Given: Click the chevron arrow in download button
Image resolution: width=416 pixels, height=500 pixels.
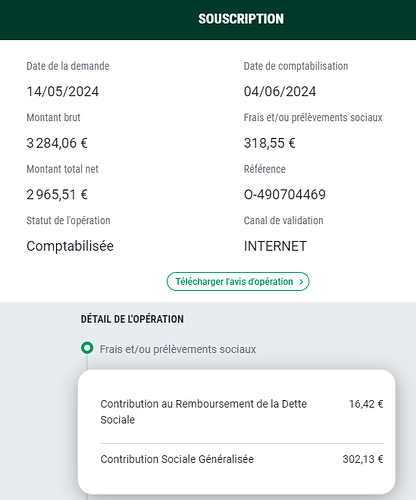Looking at the screenshot, I should 301,282.
